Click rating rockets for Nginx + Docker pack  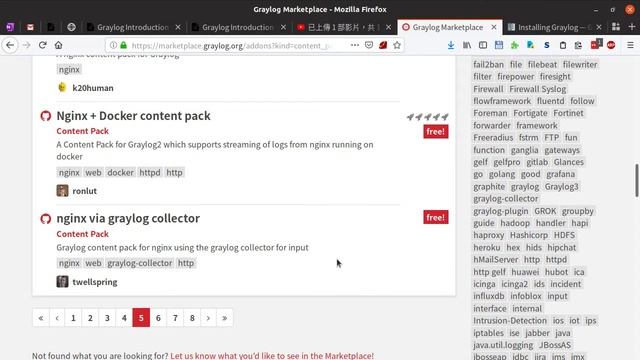coord(427,117)
